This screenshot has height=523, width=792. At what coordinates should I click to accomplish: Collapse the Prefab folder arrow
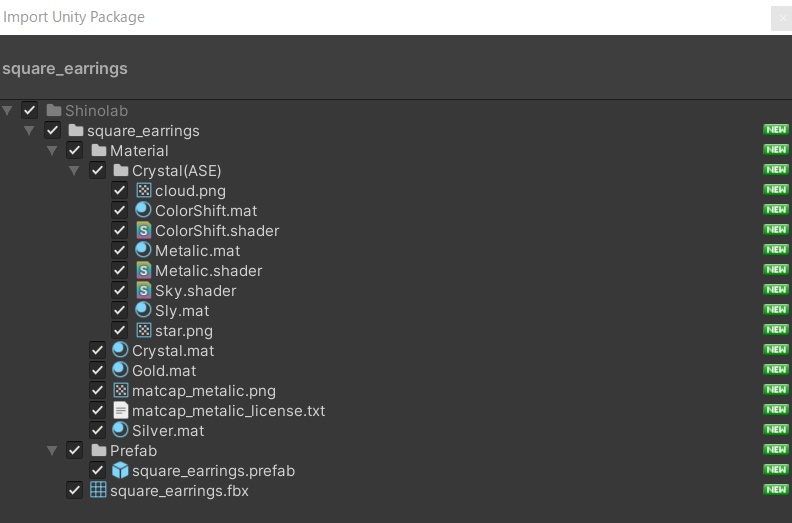52,450
